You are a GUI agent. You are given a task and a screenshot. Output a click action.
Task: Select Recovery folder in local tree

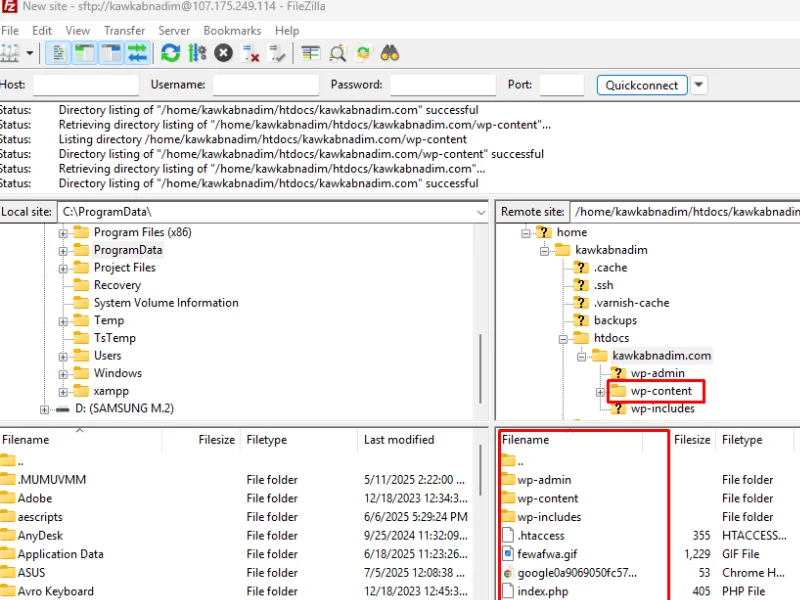point(117,285)
